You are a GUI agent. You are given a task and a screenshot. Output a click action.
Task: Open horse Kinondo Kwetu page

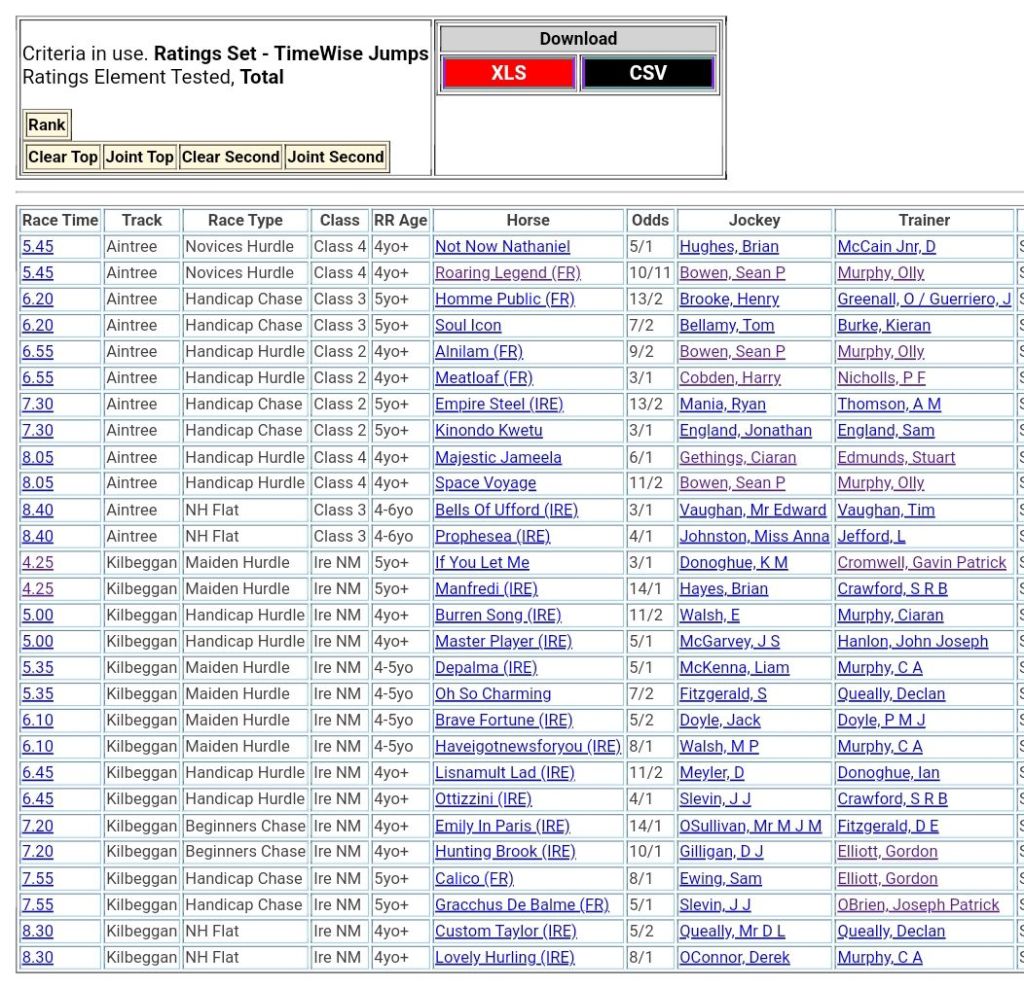(488, 431)
